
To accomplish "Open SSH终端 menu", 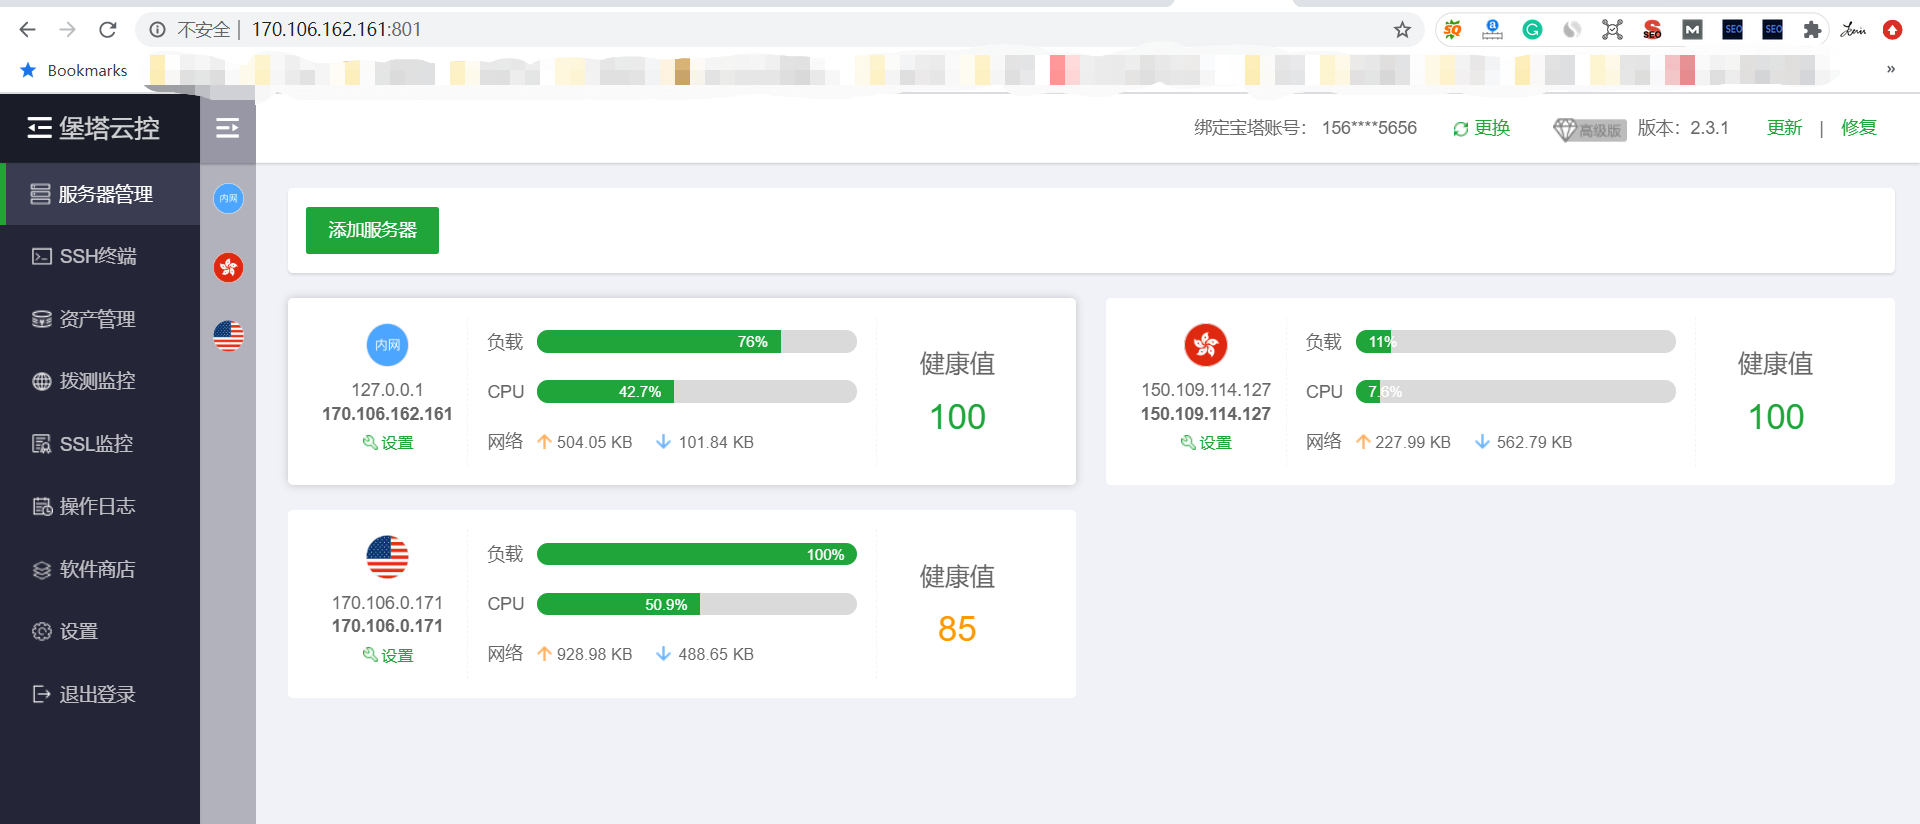I will click(x=100, y=256).
